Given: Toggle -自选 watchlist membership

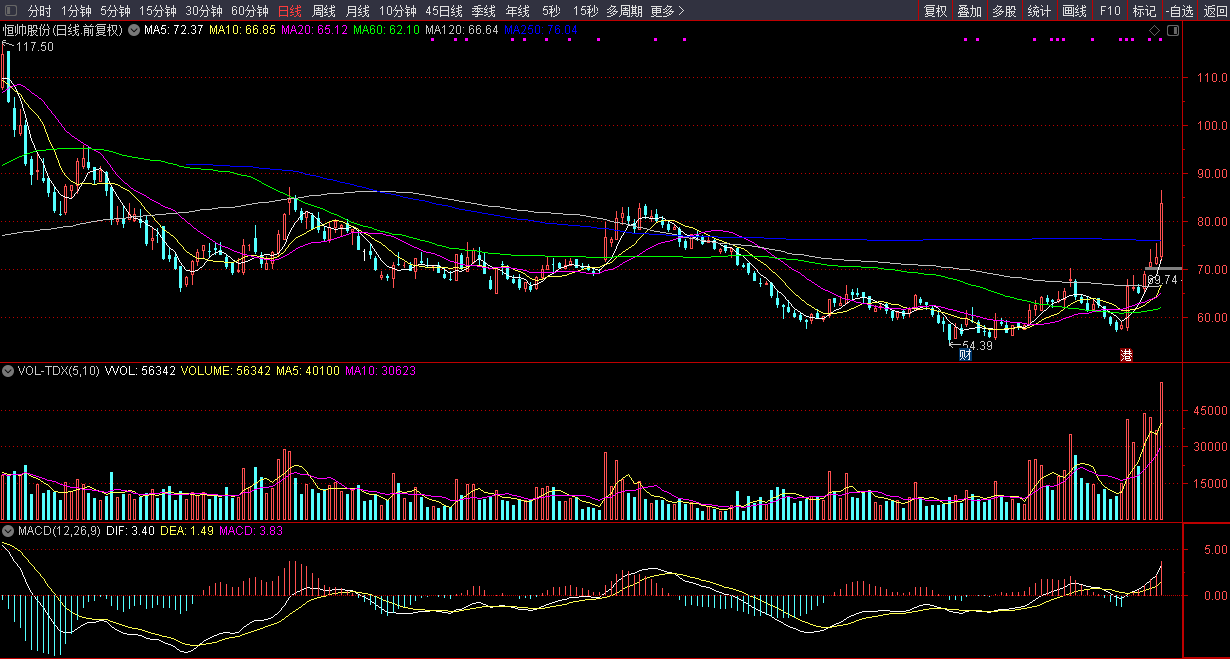Looking at the screenshot, I should click(x=1180, y=11).
